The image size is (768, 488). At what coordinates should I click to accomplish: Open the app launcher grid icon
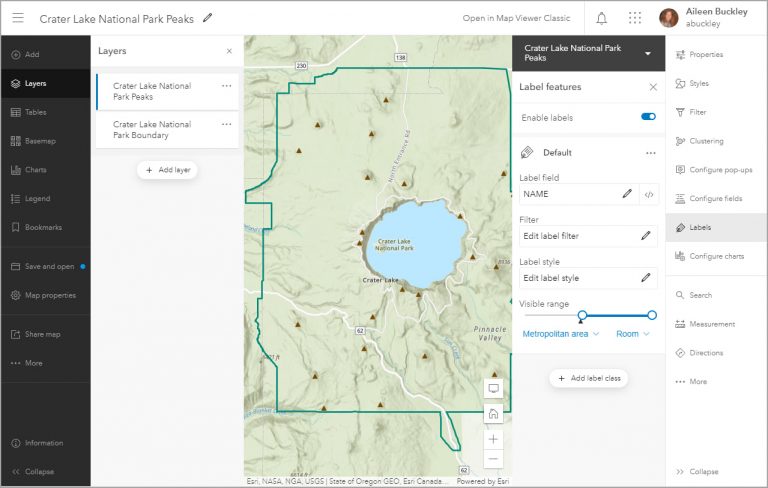pos(634,18)
